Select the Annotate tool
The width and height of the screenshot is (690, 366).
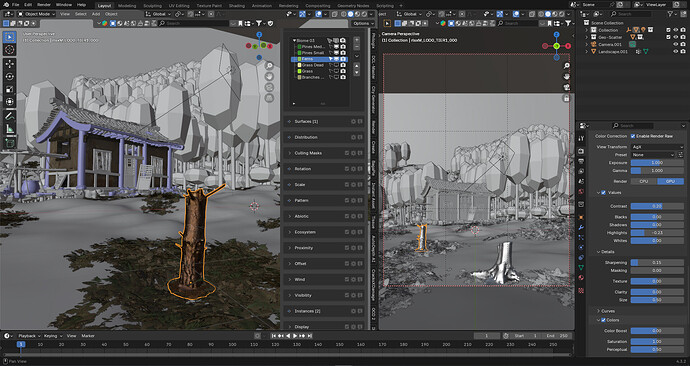tap(10, 116)
